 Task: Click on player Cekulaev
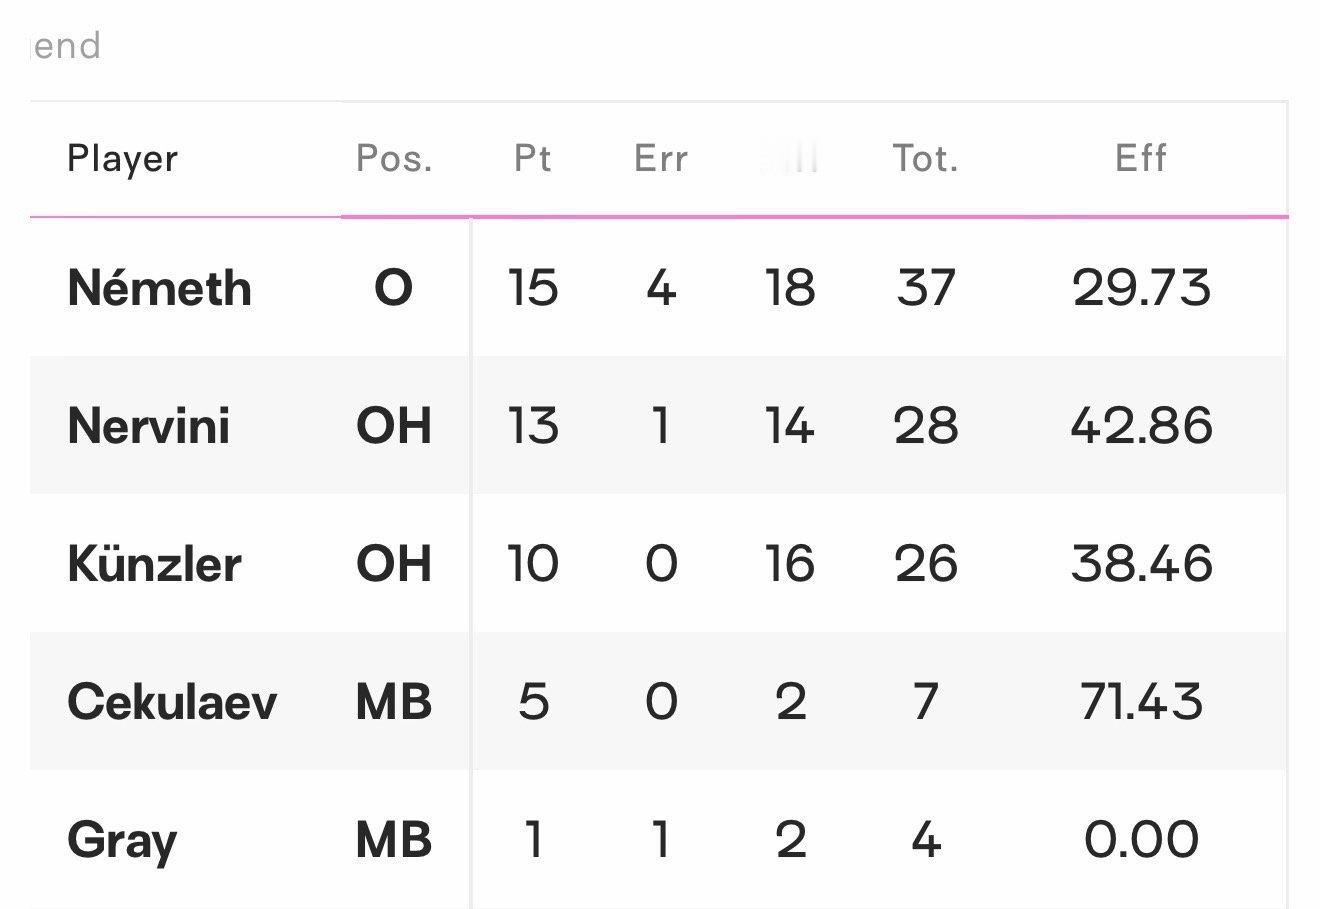click(171, 702)
